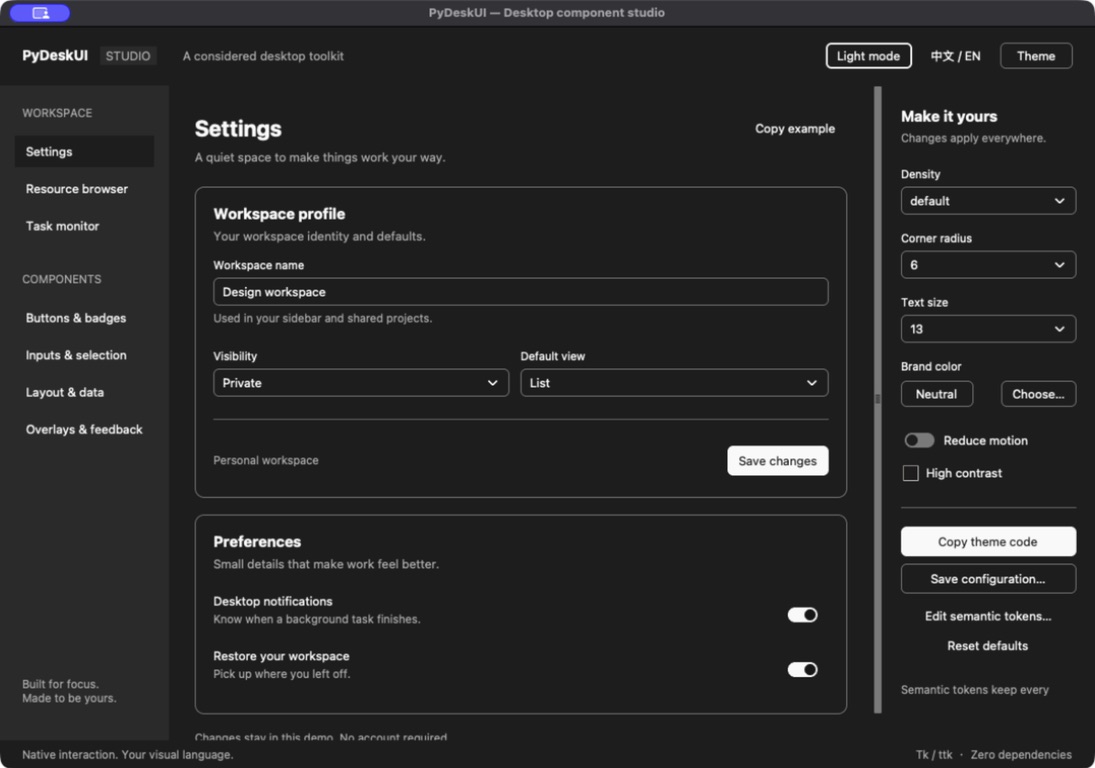1095x768 pixels.
Task: Open the Text size dropdown
Action: pyautogui.click(x=988, y=329)
